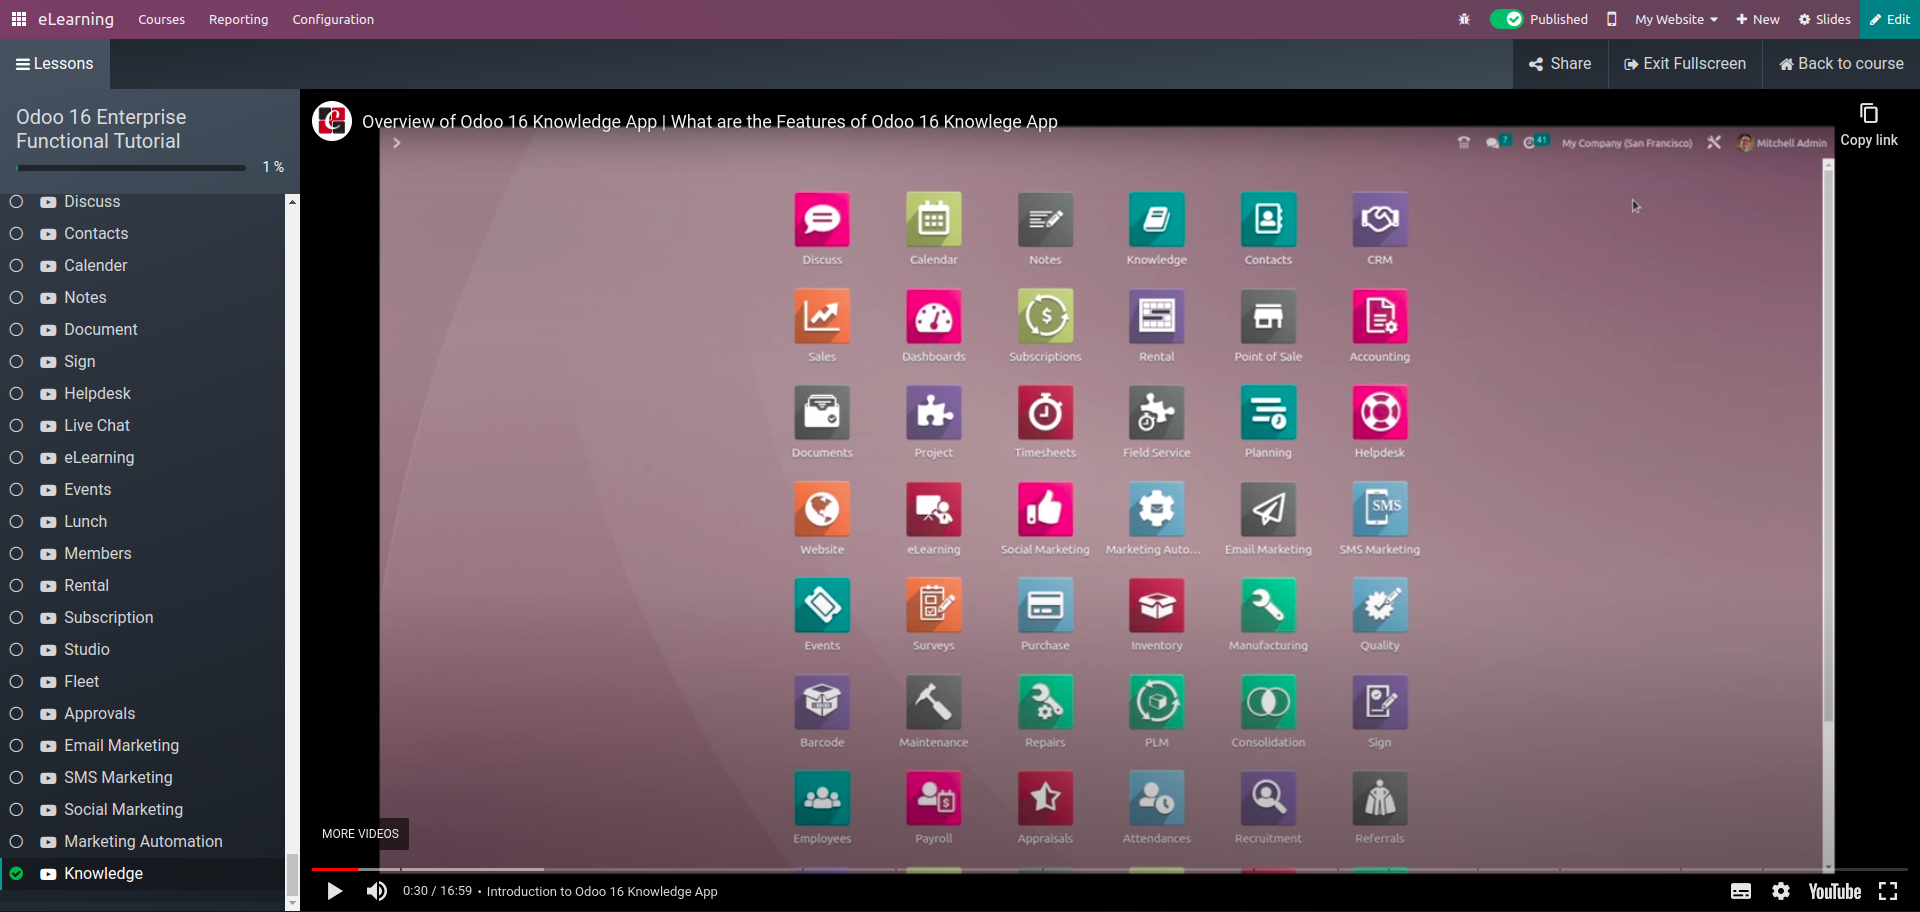1920x912 pixels.
Task: Exit Fullscreen view
Action: [x=1685, y=64]
